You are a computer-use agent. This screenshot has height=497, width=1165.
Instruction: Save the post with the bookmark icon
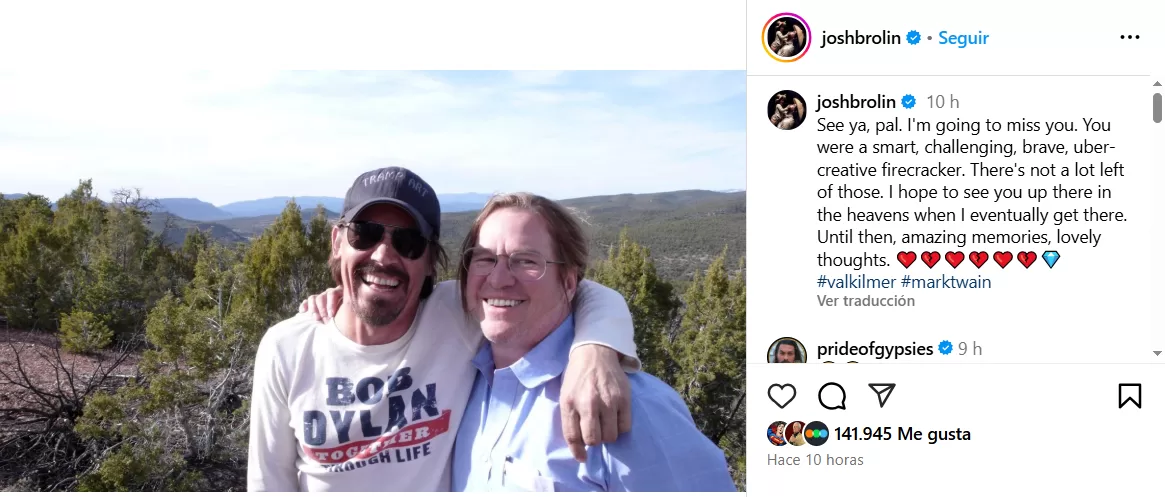click(1129, 396)
